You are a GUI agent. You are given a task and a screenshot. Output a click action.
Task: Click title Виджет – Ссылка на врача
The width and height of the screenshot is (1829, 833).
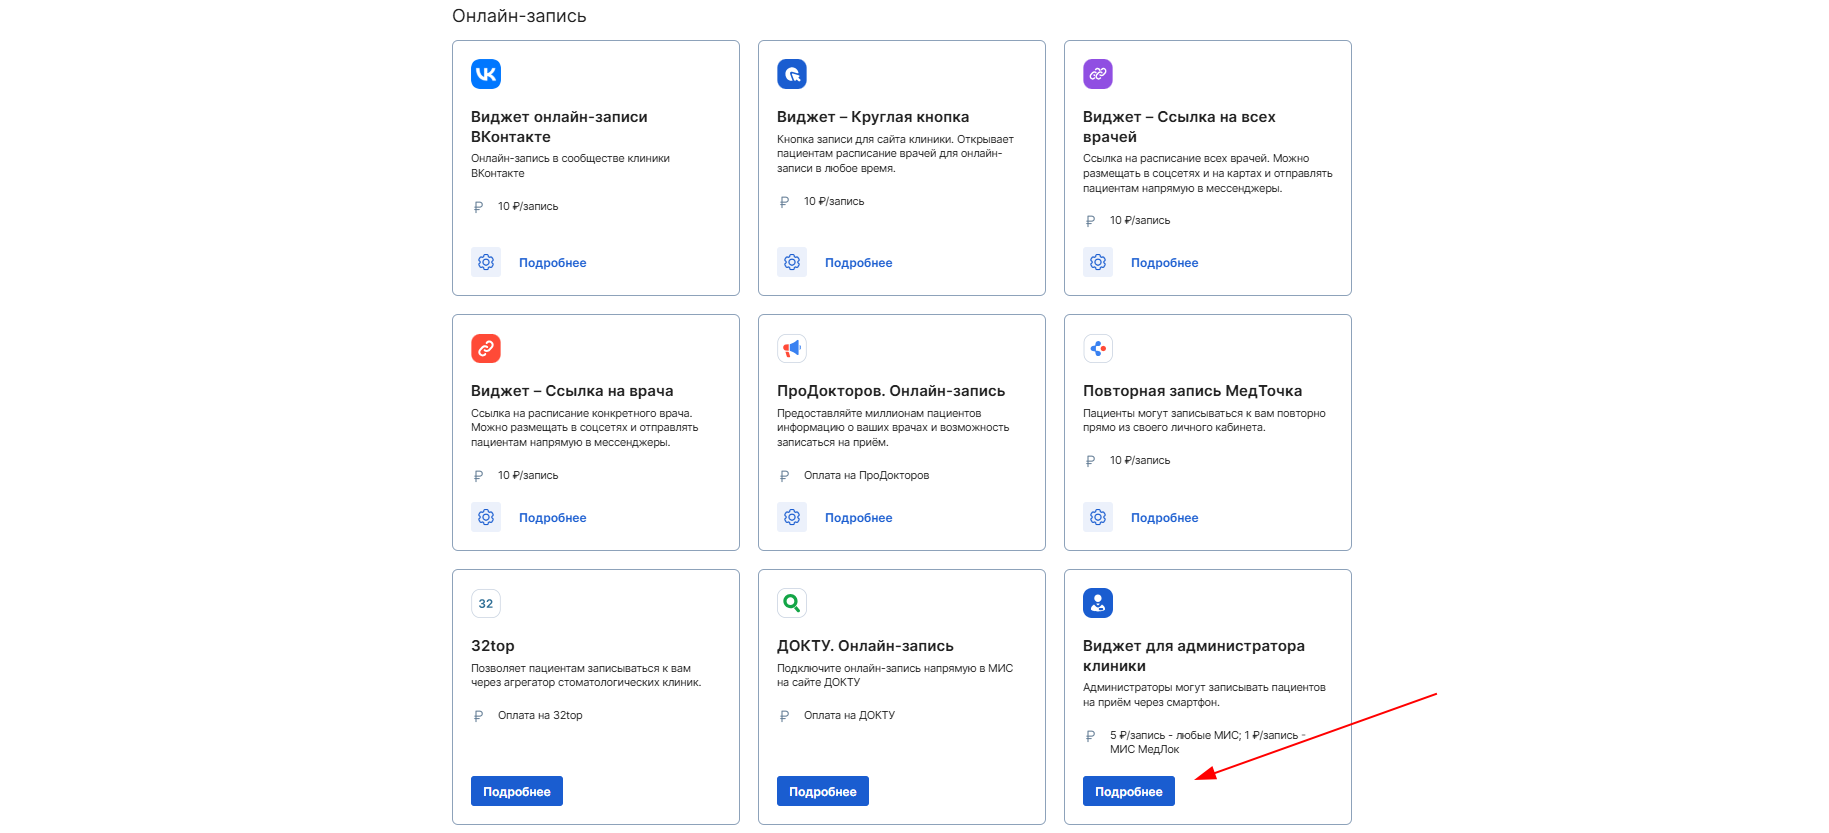click(572, 391)
